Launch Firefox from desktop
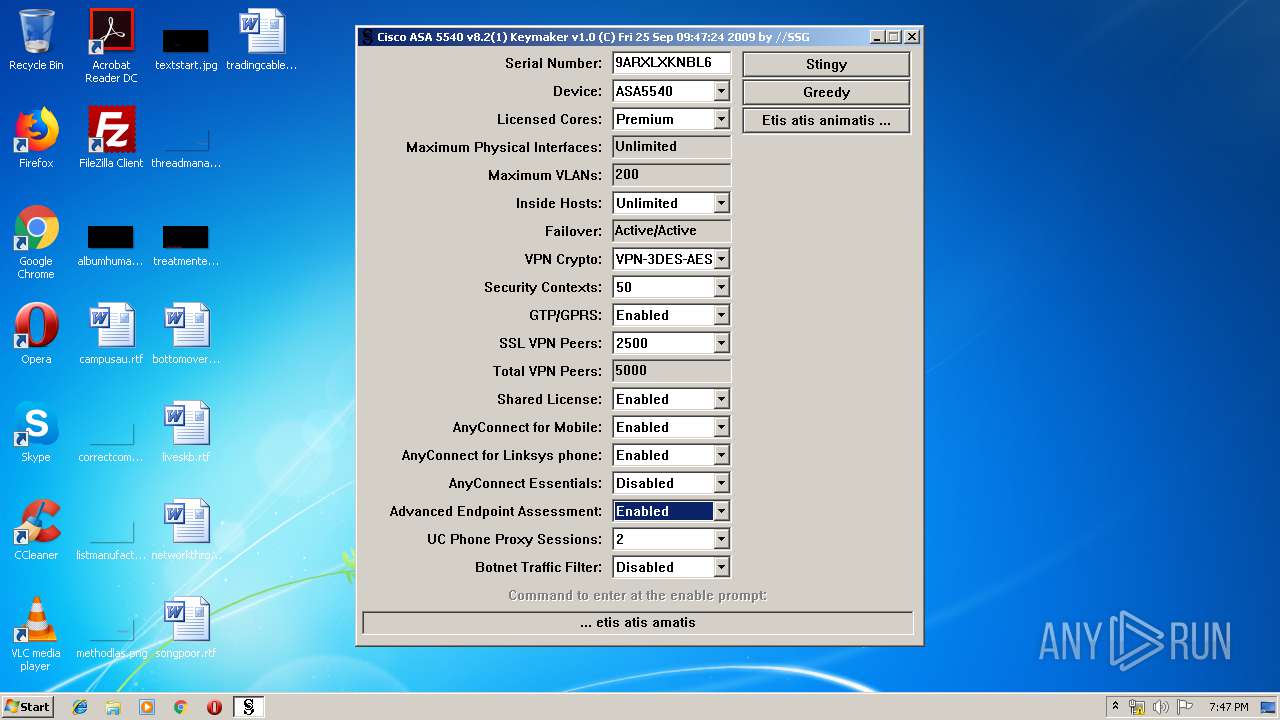Screen dimensions: 1280x720 36,138
